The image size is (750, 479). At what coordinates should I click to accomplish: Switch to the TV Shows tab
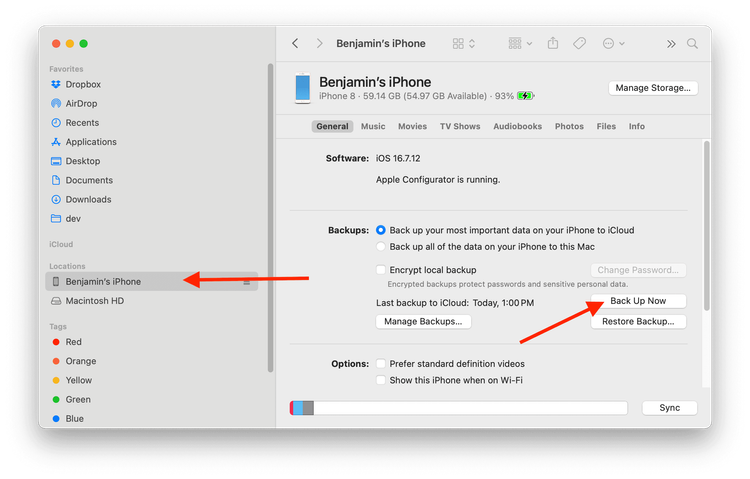tap(460, 126)
